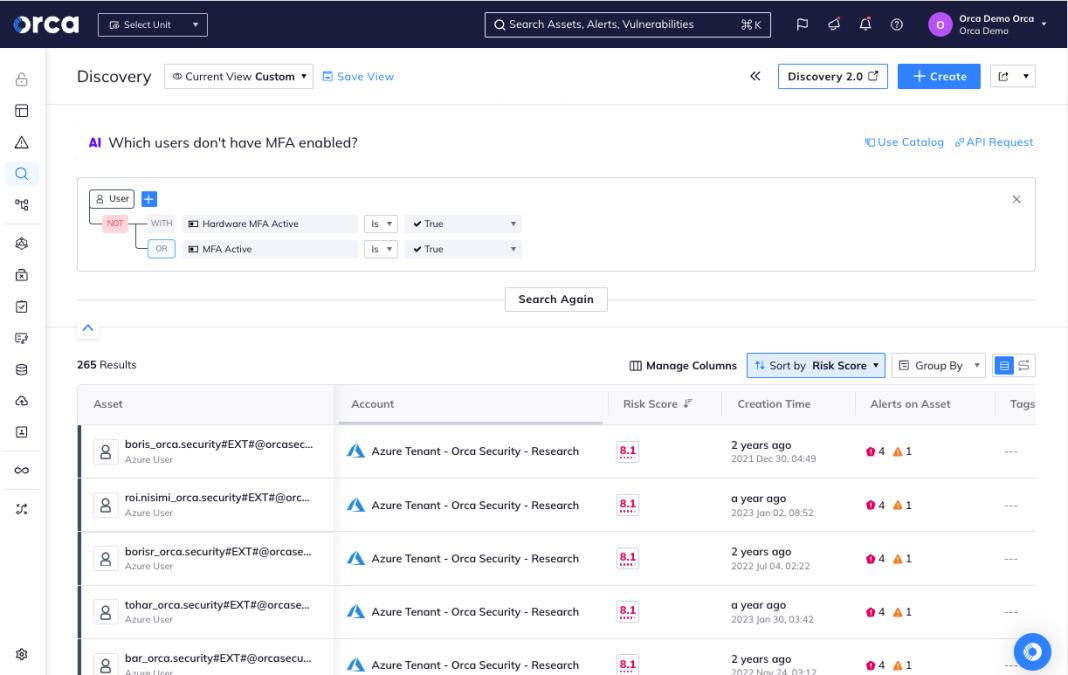Open the database sidebar icon
Viewport: 1068px width, 675px height.
tap(22, 370)
